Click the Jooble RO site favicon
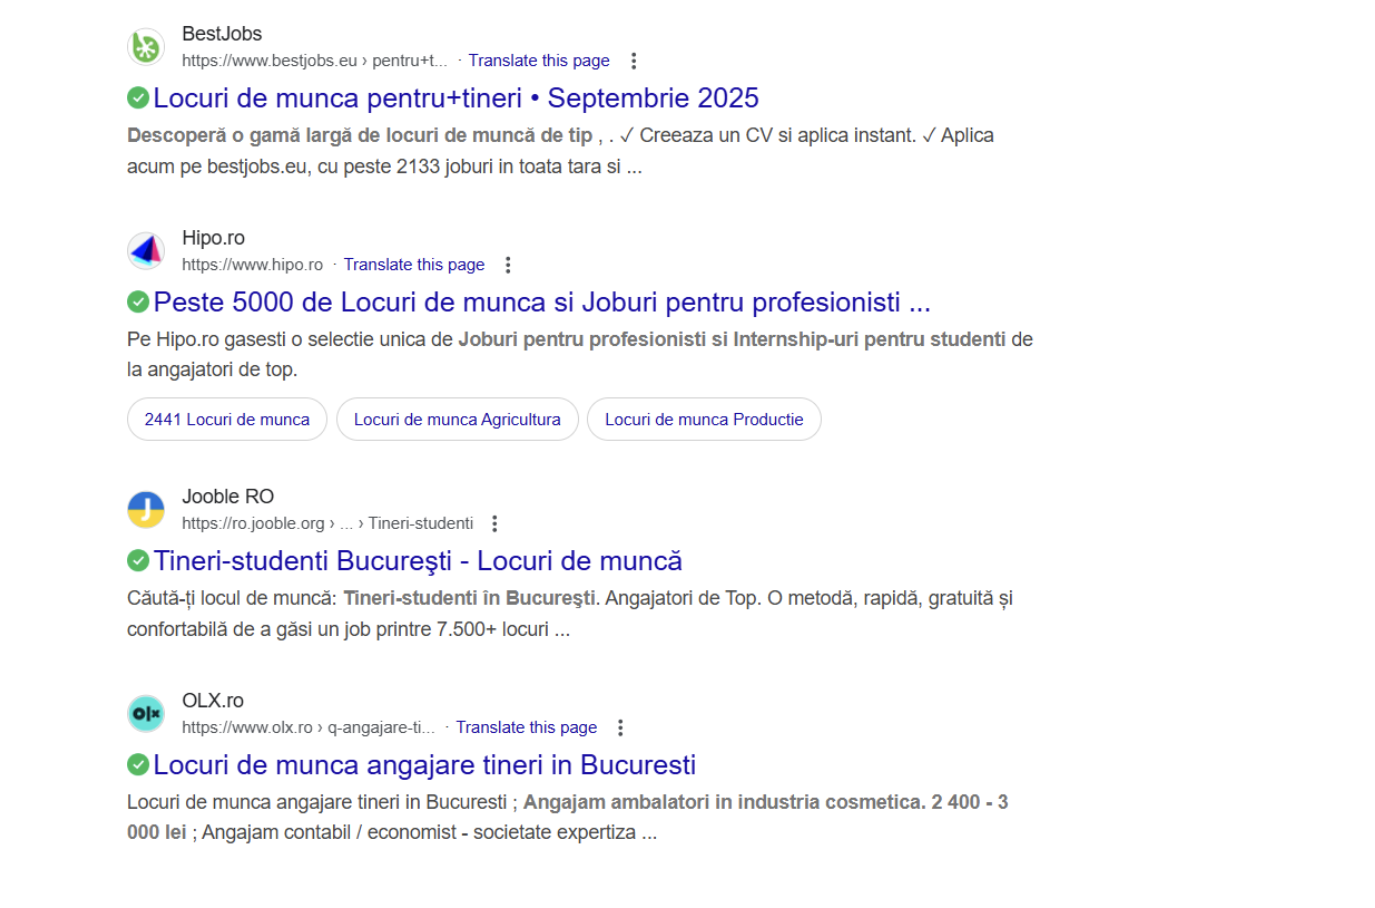Screen dimensions: 1375x908 (146, 510)
